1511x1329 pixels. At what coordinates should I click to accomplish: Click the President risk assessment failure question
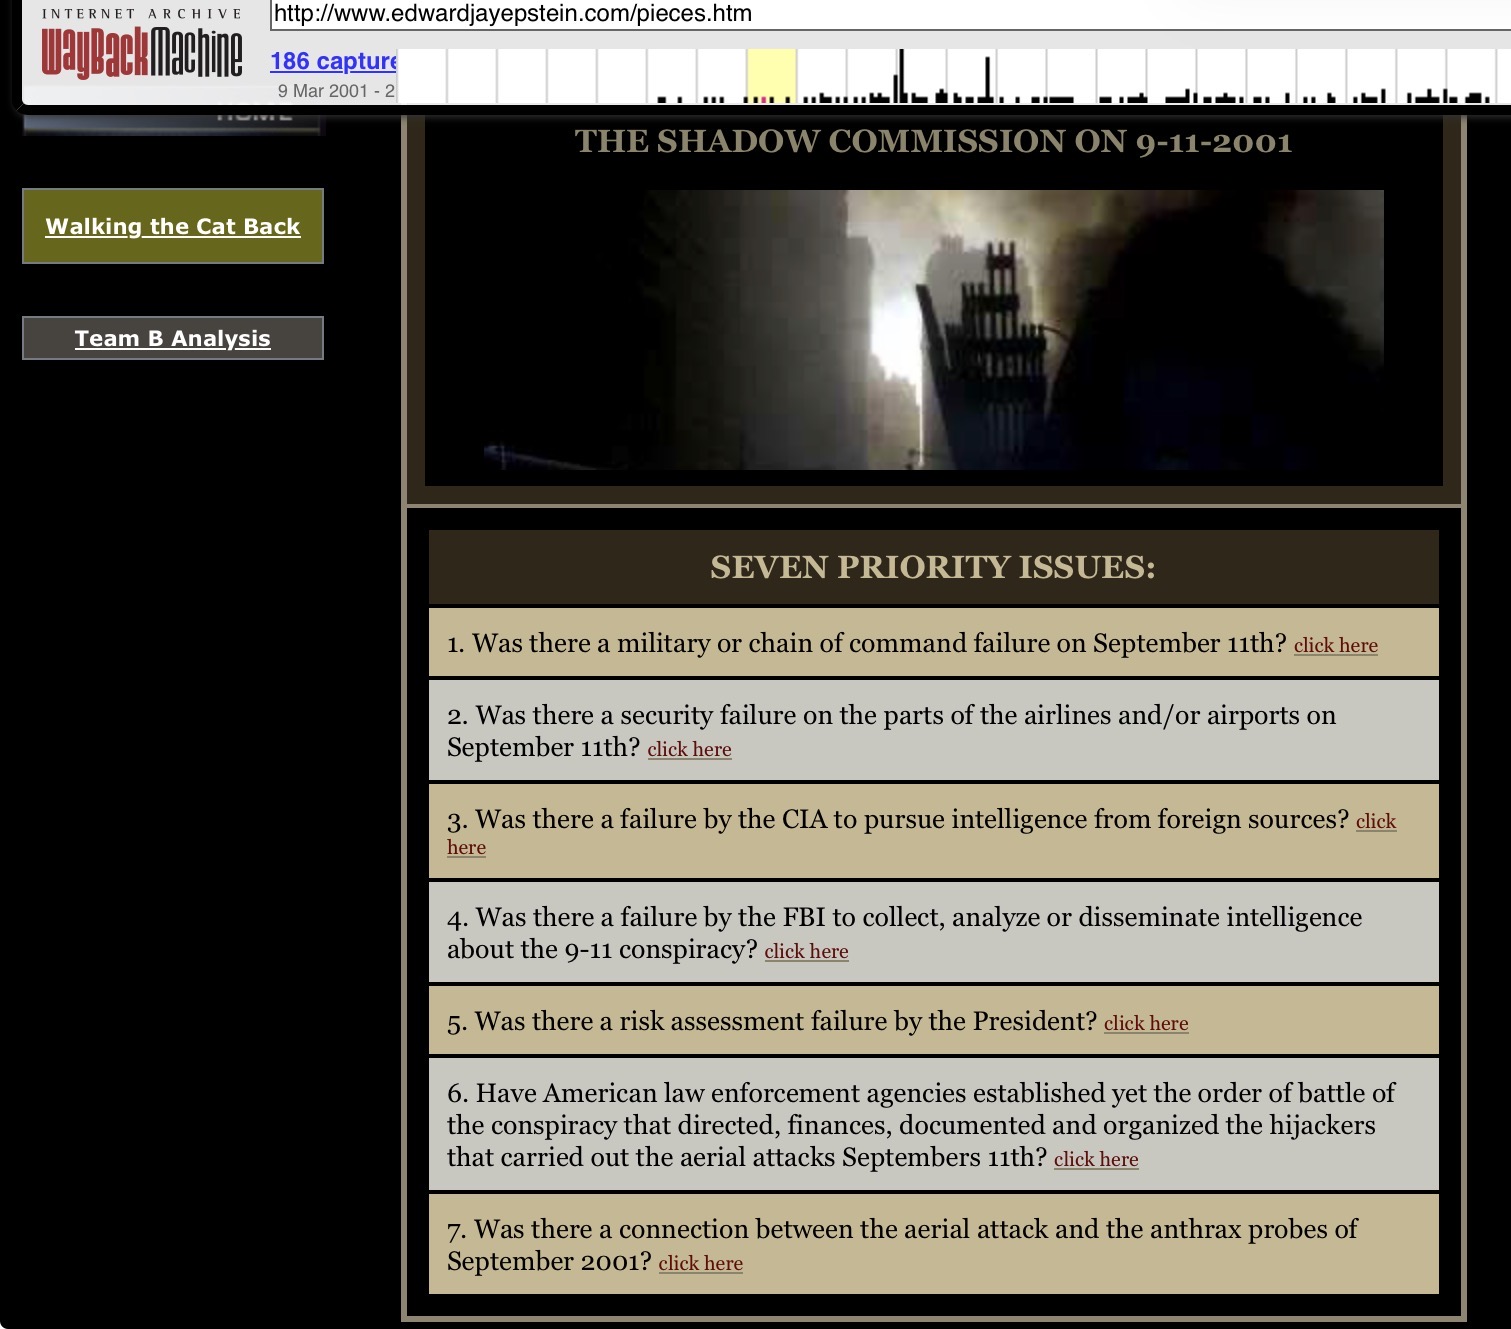point(772,1021)
